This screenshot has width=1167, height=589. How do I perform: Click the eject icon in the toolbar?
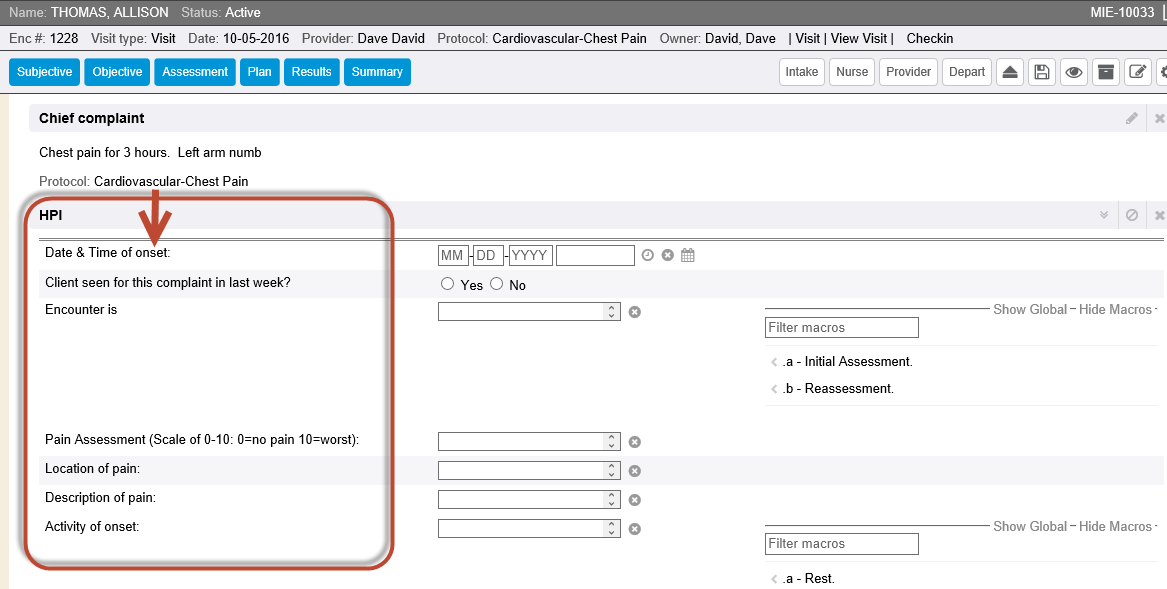click(1010, 72)
